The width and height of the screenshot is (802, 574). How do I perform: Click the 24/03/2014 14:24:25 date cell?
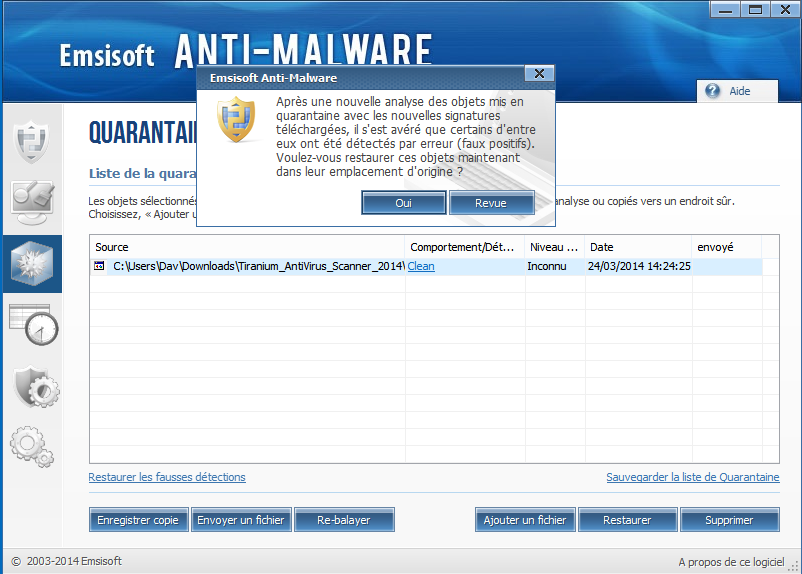(639, 266)
